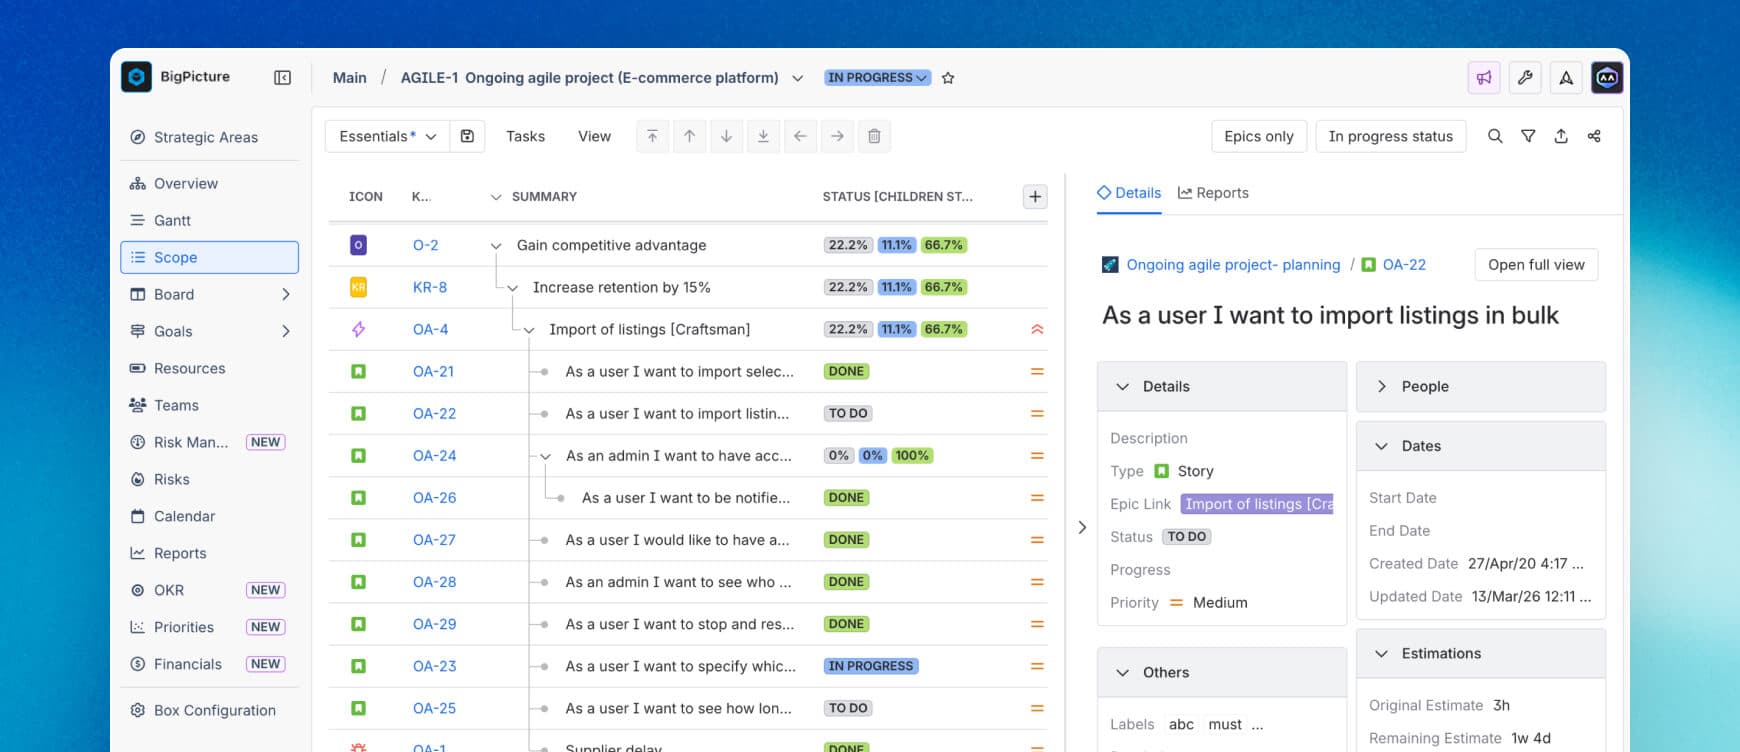Save the Essentials view with disk icon
Image resolution: width=1740 pixels, height=752 pixels.
click(x=467, y=136)
